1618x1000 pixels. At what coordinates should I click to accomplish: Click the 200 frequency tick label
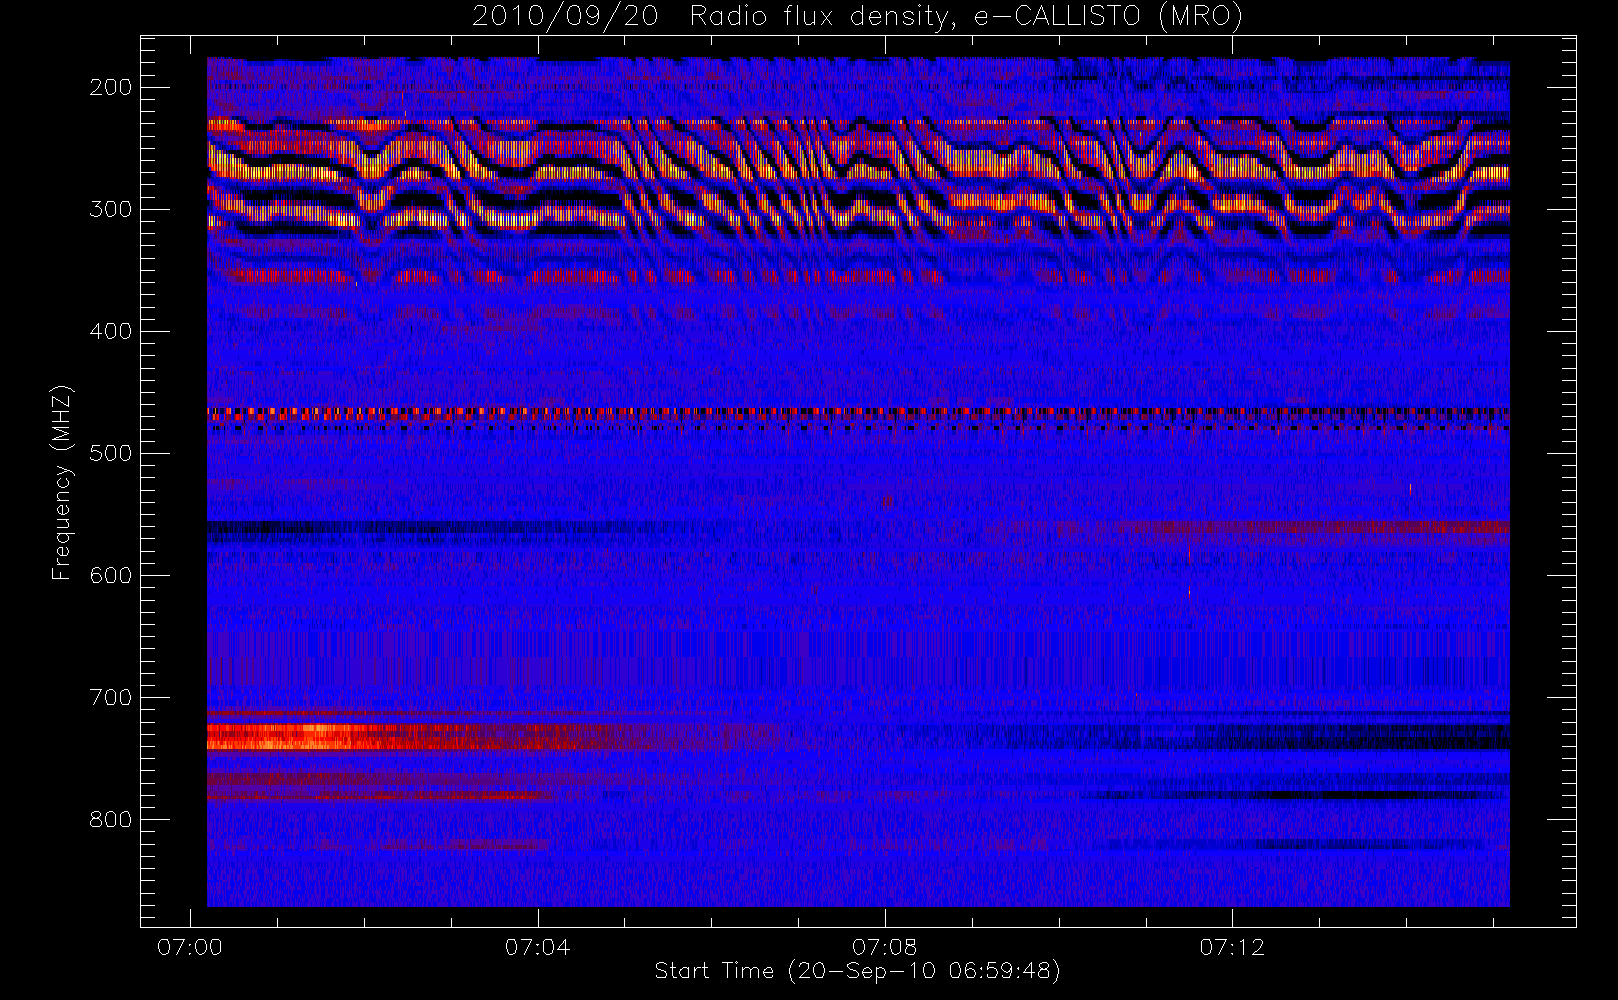point(111,87)
